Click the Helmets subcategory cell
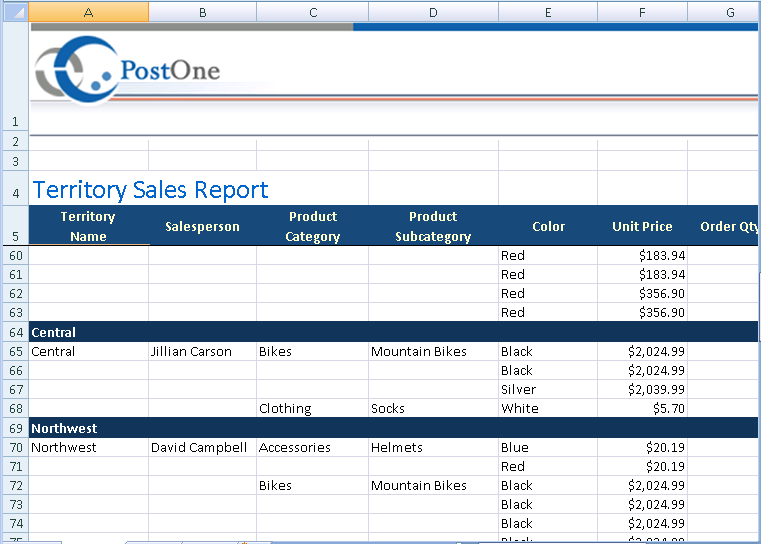761x544 pixels. (x=433, y=447)
